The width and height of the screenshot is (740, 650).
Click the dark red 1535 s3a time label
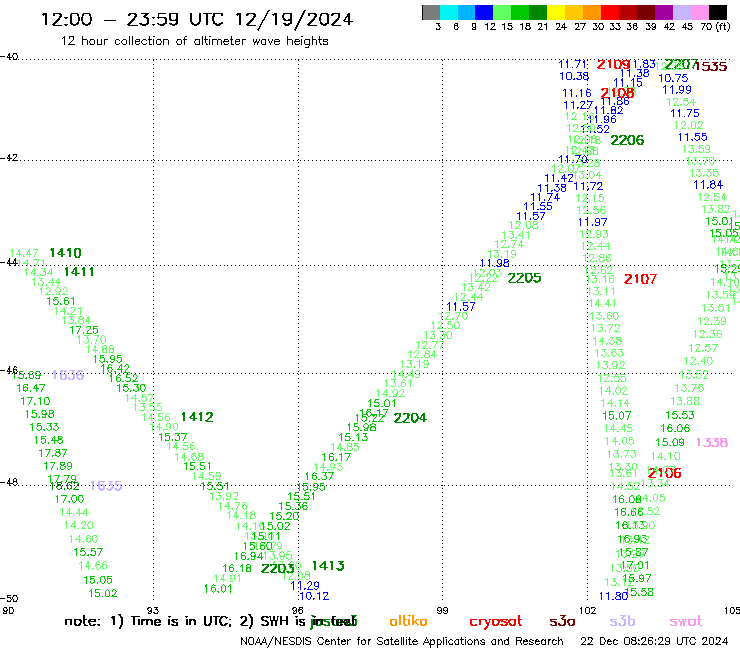point(711,66)
